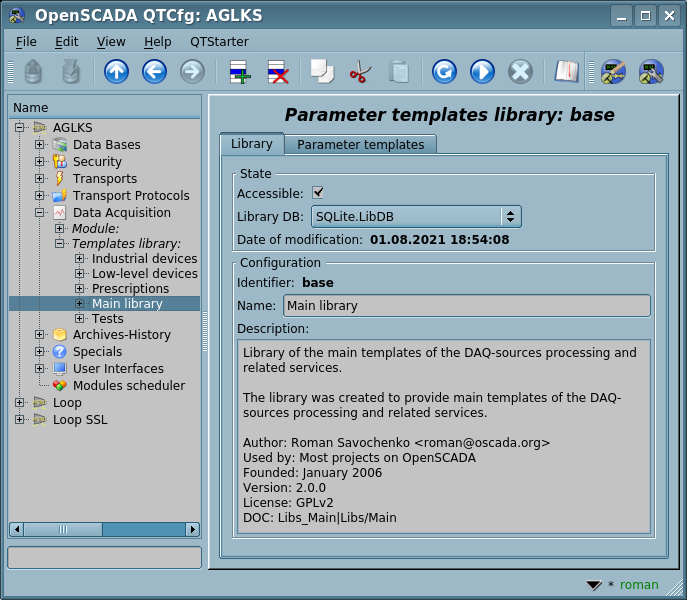Collapse the Templates library: branch
The height and width of the screenshot is (600, 687).
click(60, 244)
